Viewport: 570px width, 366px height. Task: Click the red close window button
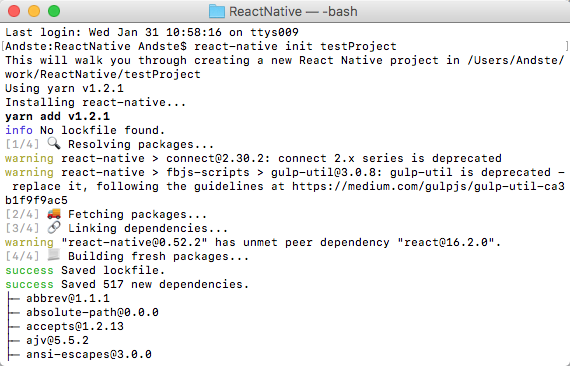coord(14,11)
